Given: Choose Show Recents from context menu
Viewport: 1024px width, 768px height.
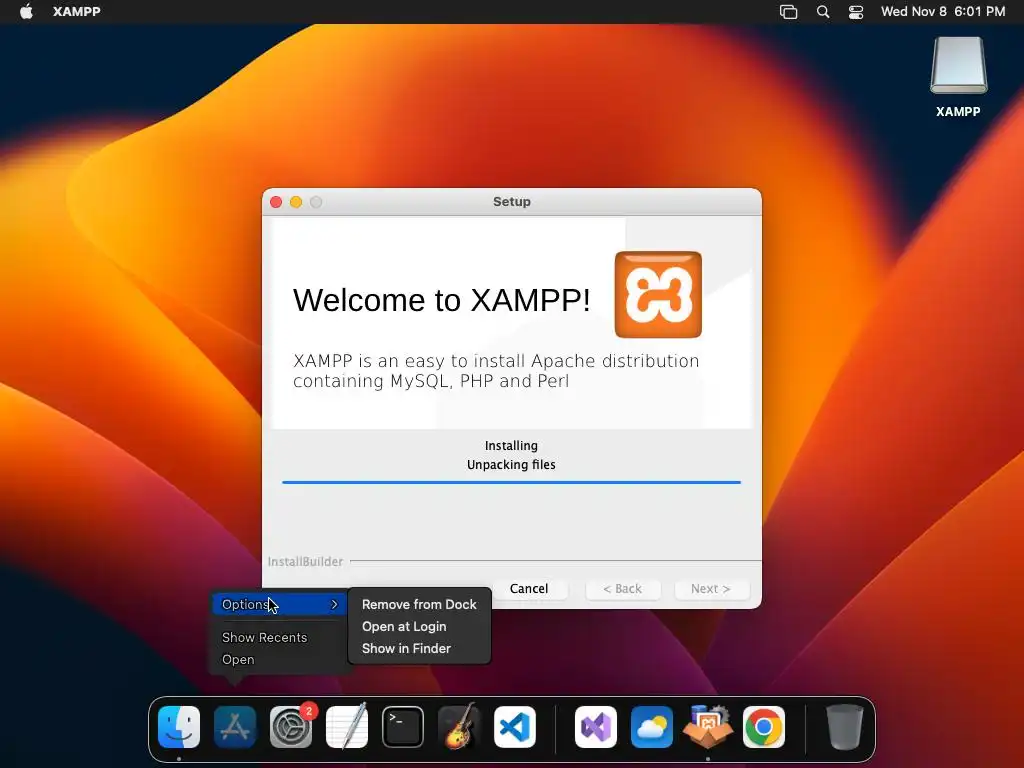Looking at the screenshot, I should [x=264, y=637].
